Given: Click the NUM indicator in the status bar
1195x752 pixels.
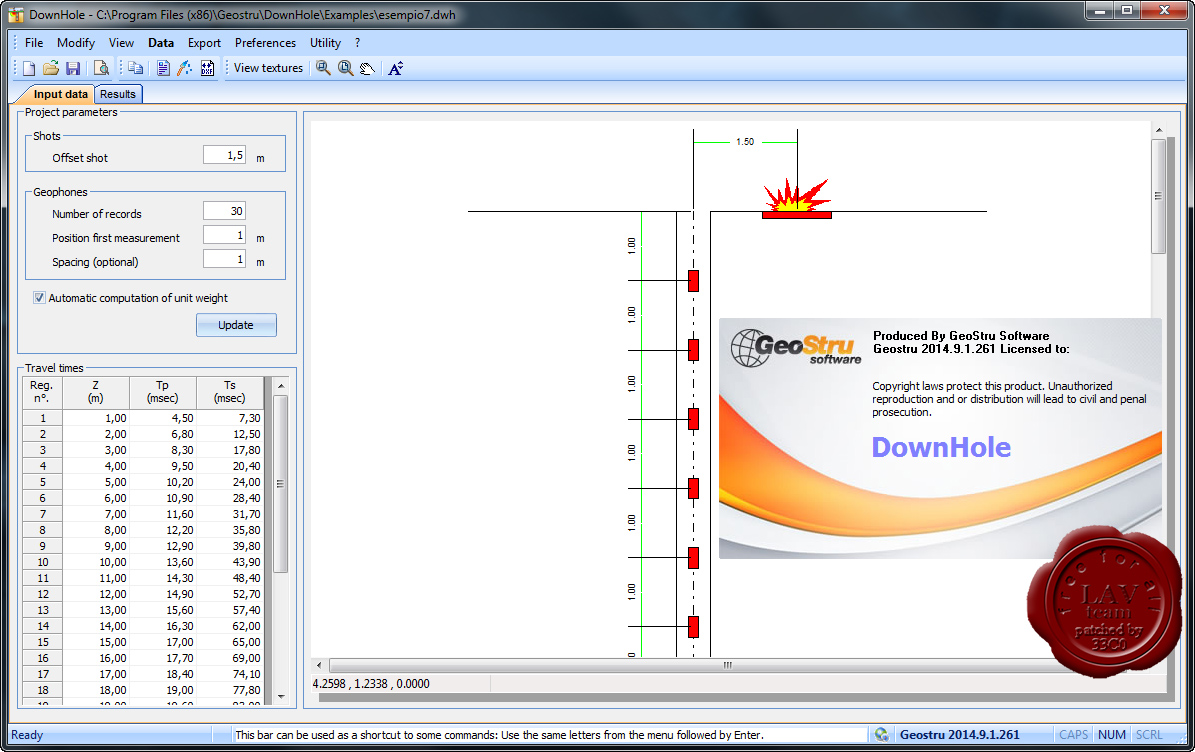Looking at the screenshot, I should 1112,734.
